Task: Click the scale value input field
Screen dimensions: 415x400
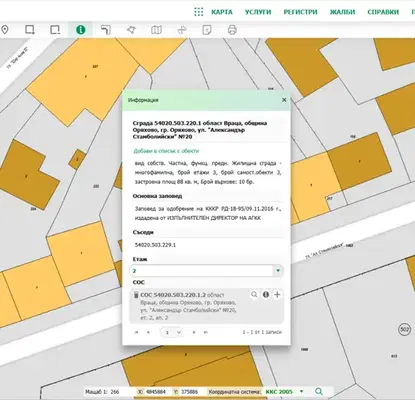Action: [121, 392]
